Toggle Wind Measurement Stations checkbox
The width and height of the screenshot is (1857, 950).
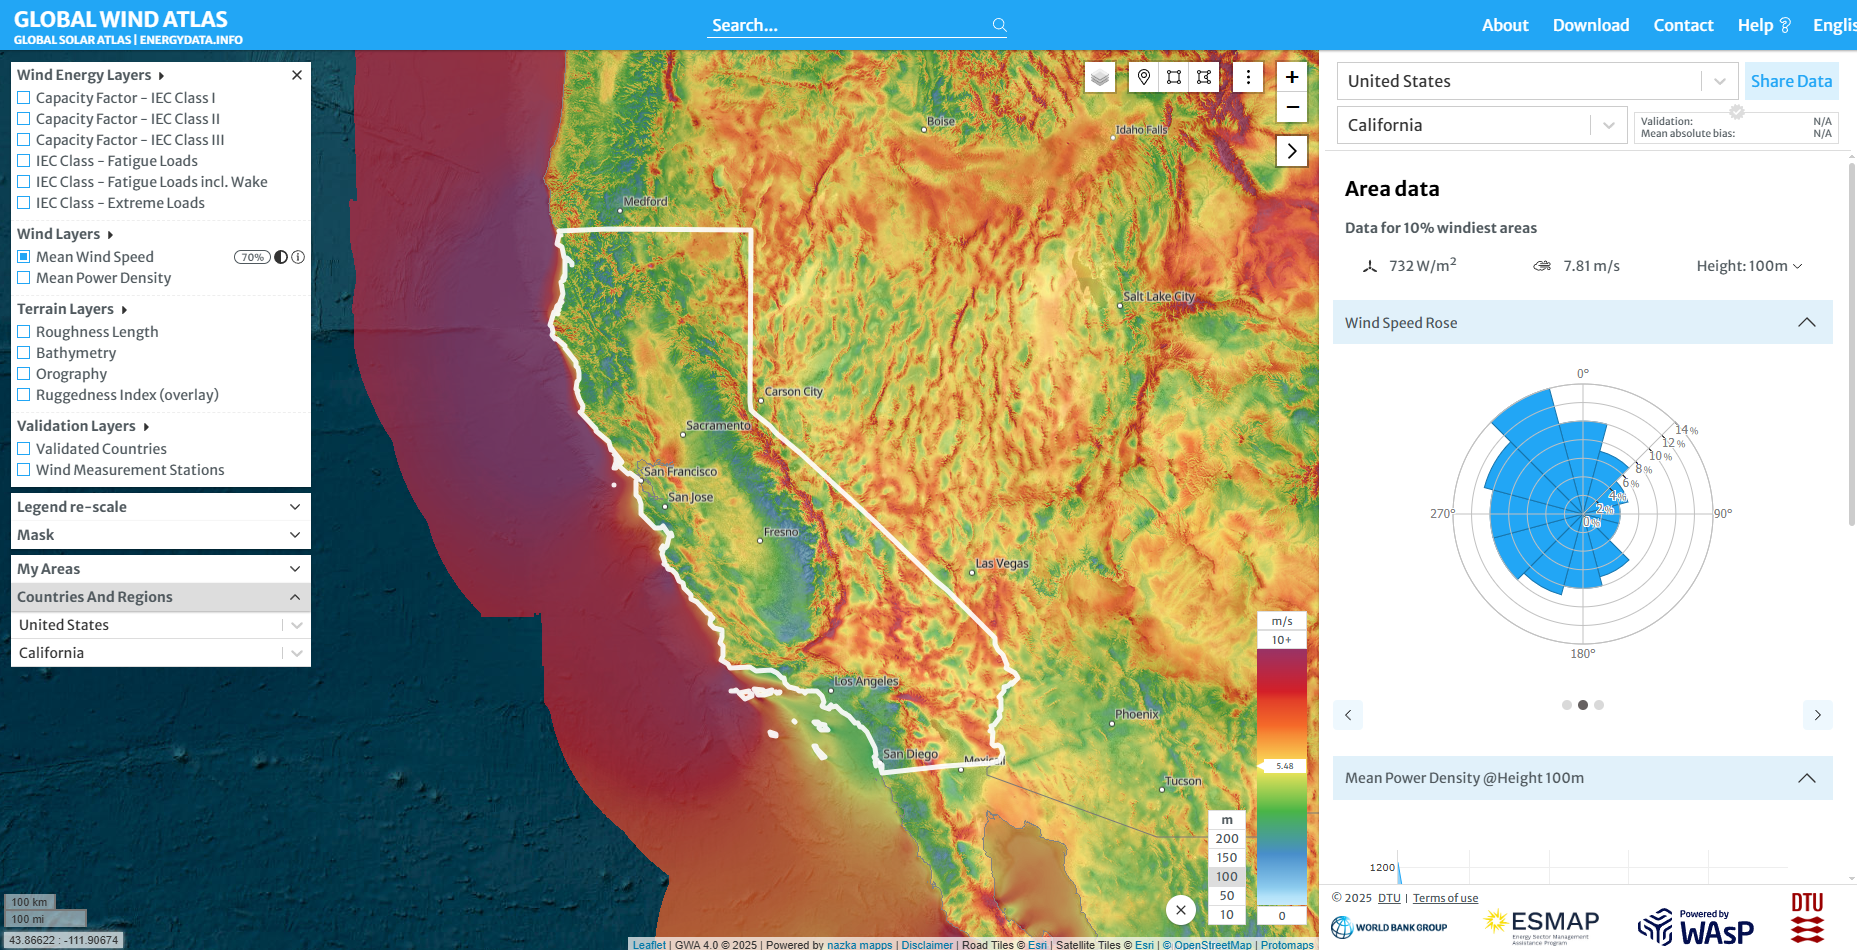click(24, 470)
